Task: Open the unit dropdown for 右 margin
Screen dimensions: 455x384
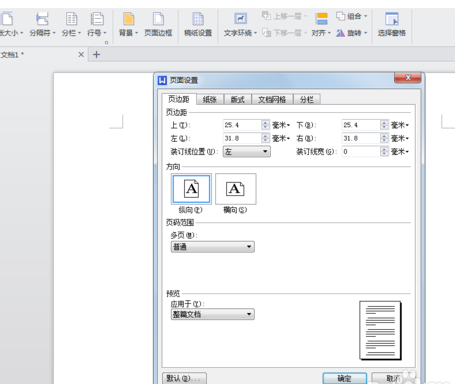Action: [400, 138]
